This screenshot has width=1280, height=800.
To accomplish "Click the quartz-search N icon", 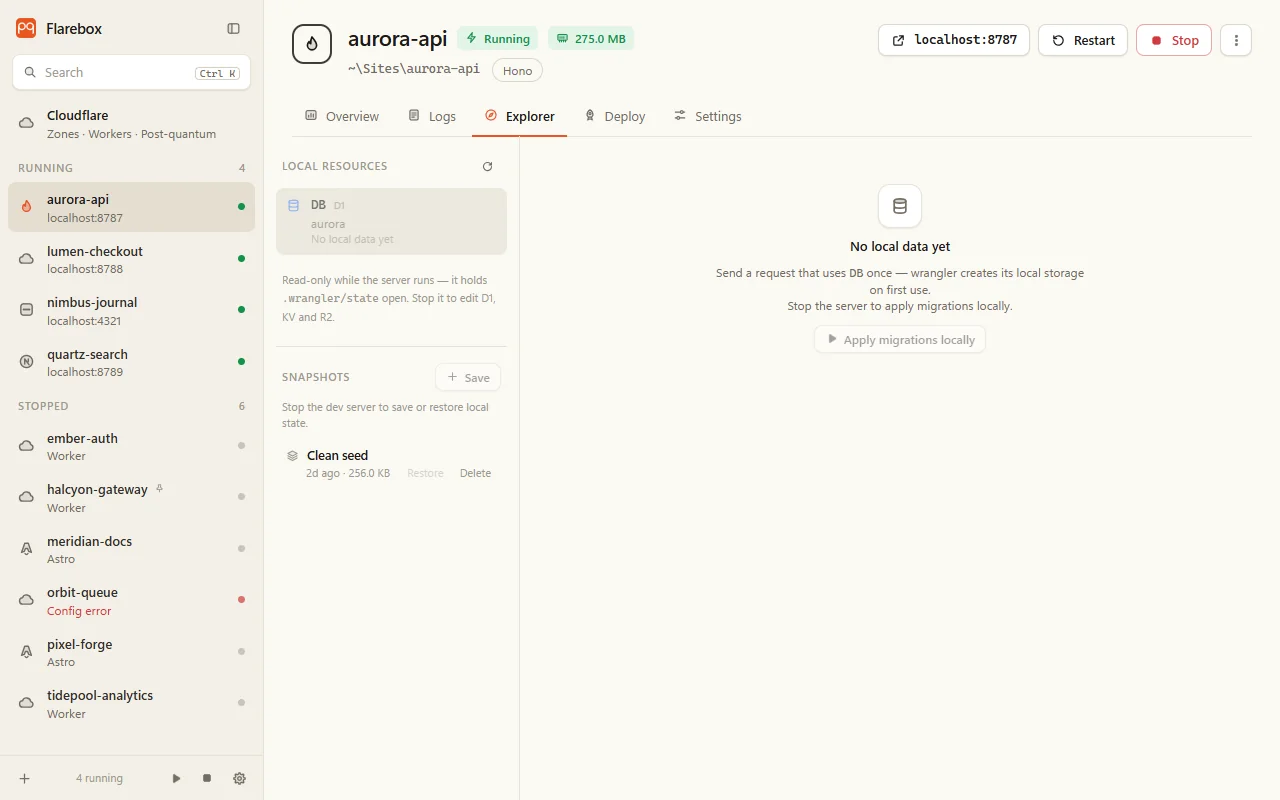I will tap(27, 362).
